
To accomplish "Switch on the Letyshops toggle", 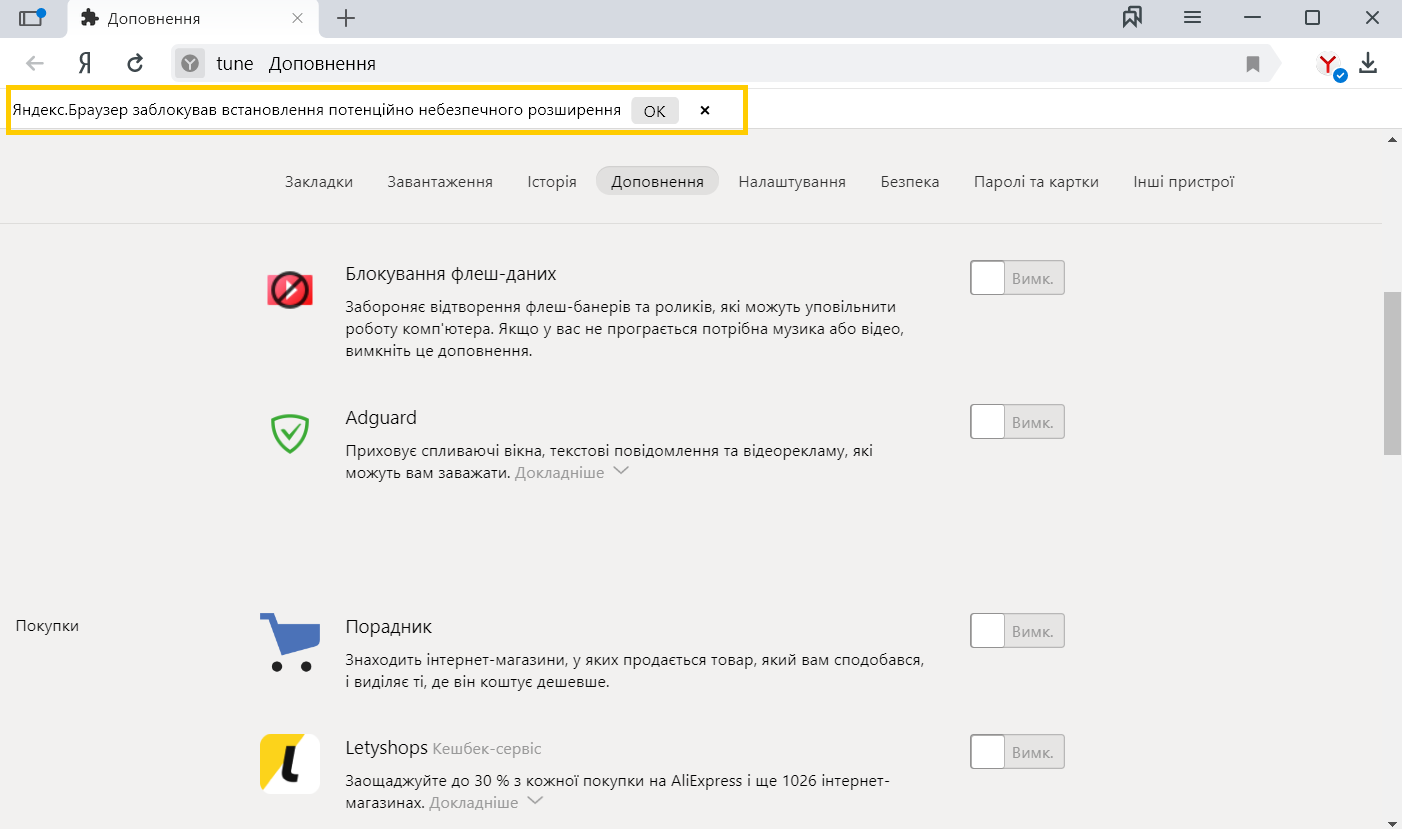I will pos(1017,752).
